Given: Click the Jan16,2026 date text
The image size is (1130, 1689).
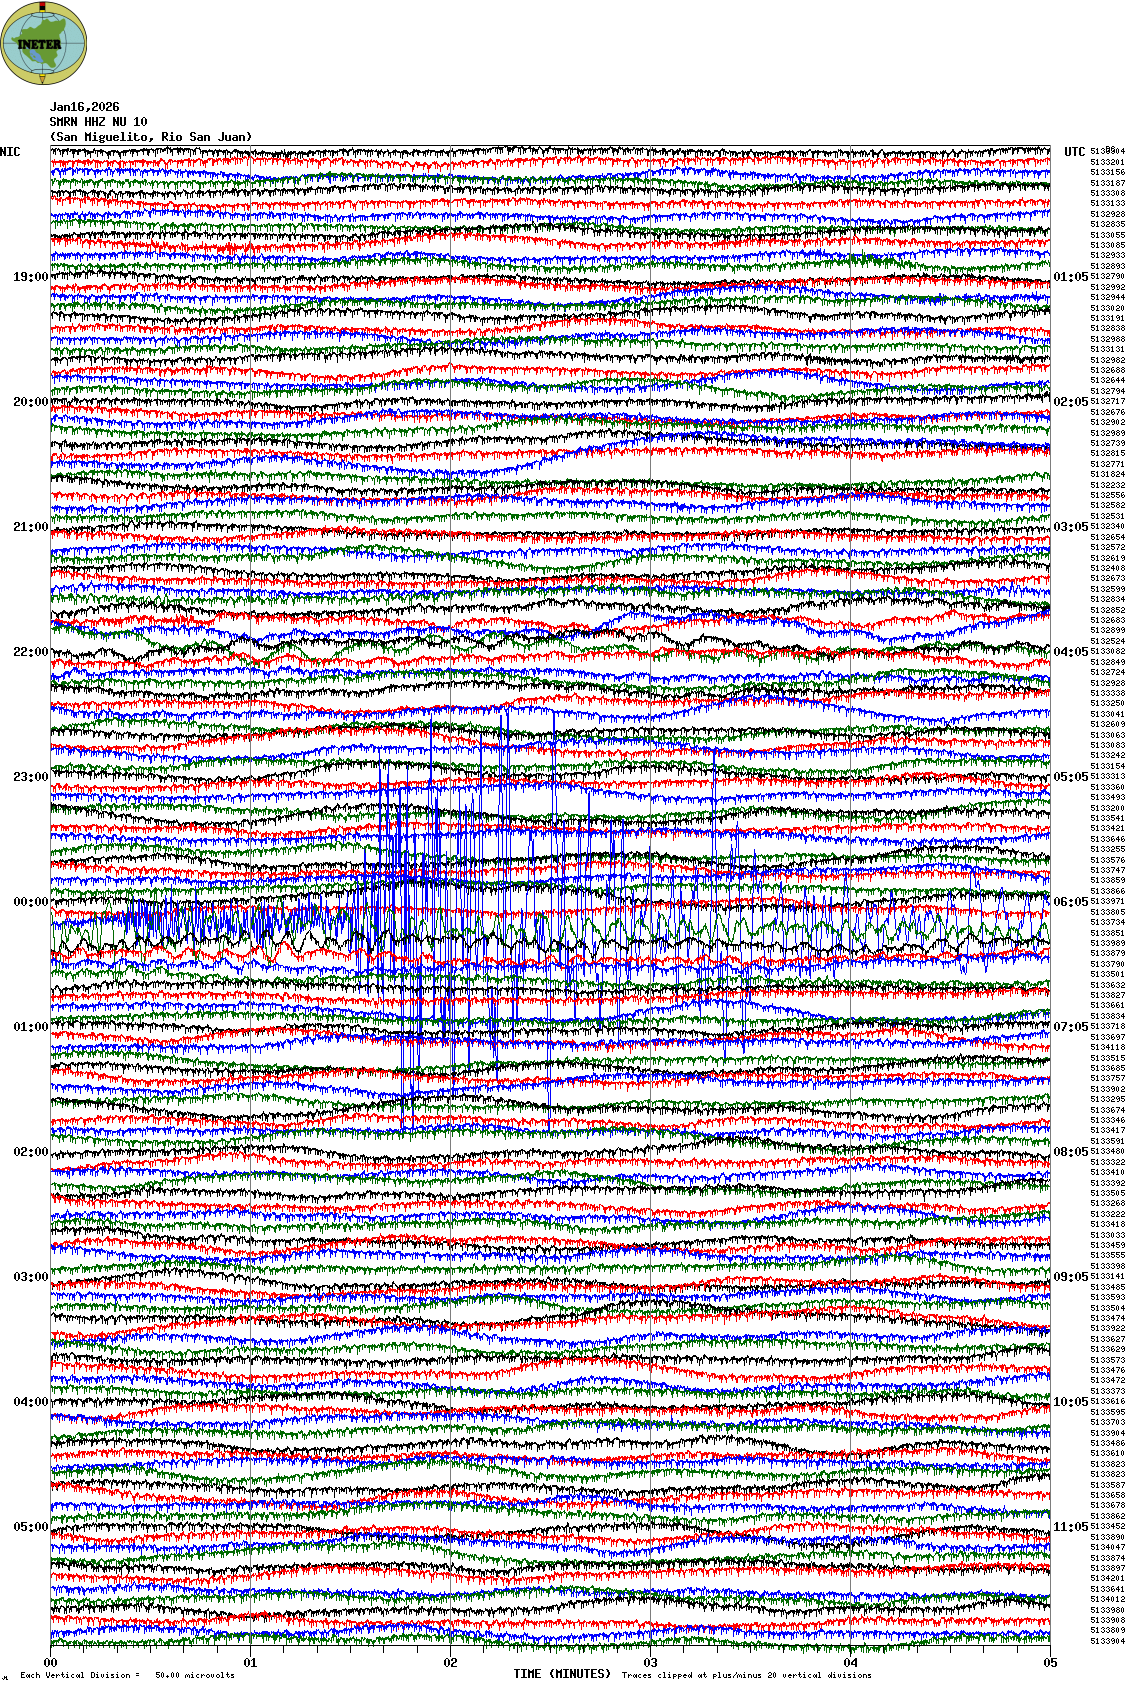Looking at the screenshot, I should (x=85, y=107).
